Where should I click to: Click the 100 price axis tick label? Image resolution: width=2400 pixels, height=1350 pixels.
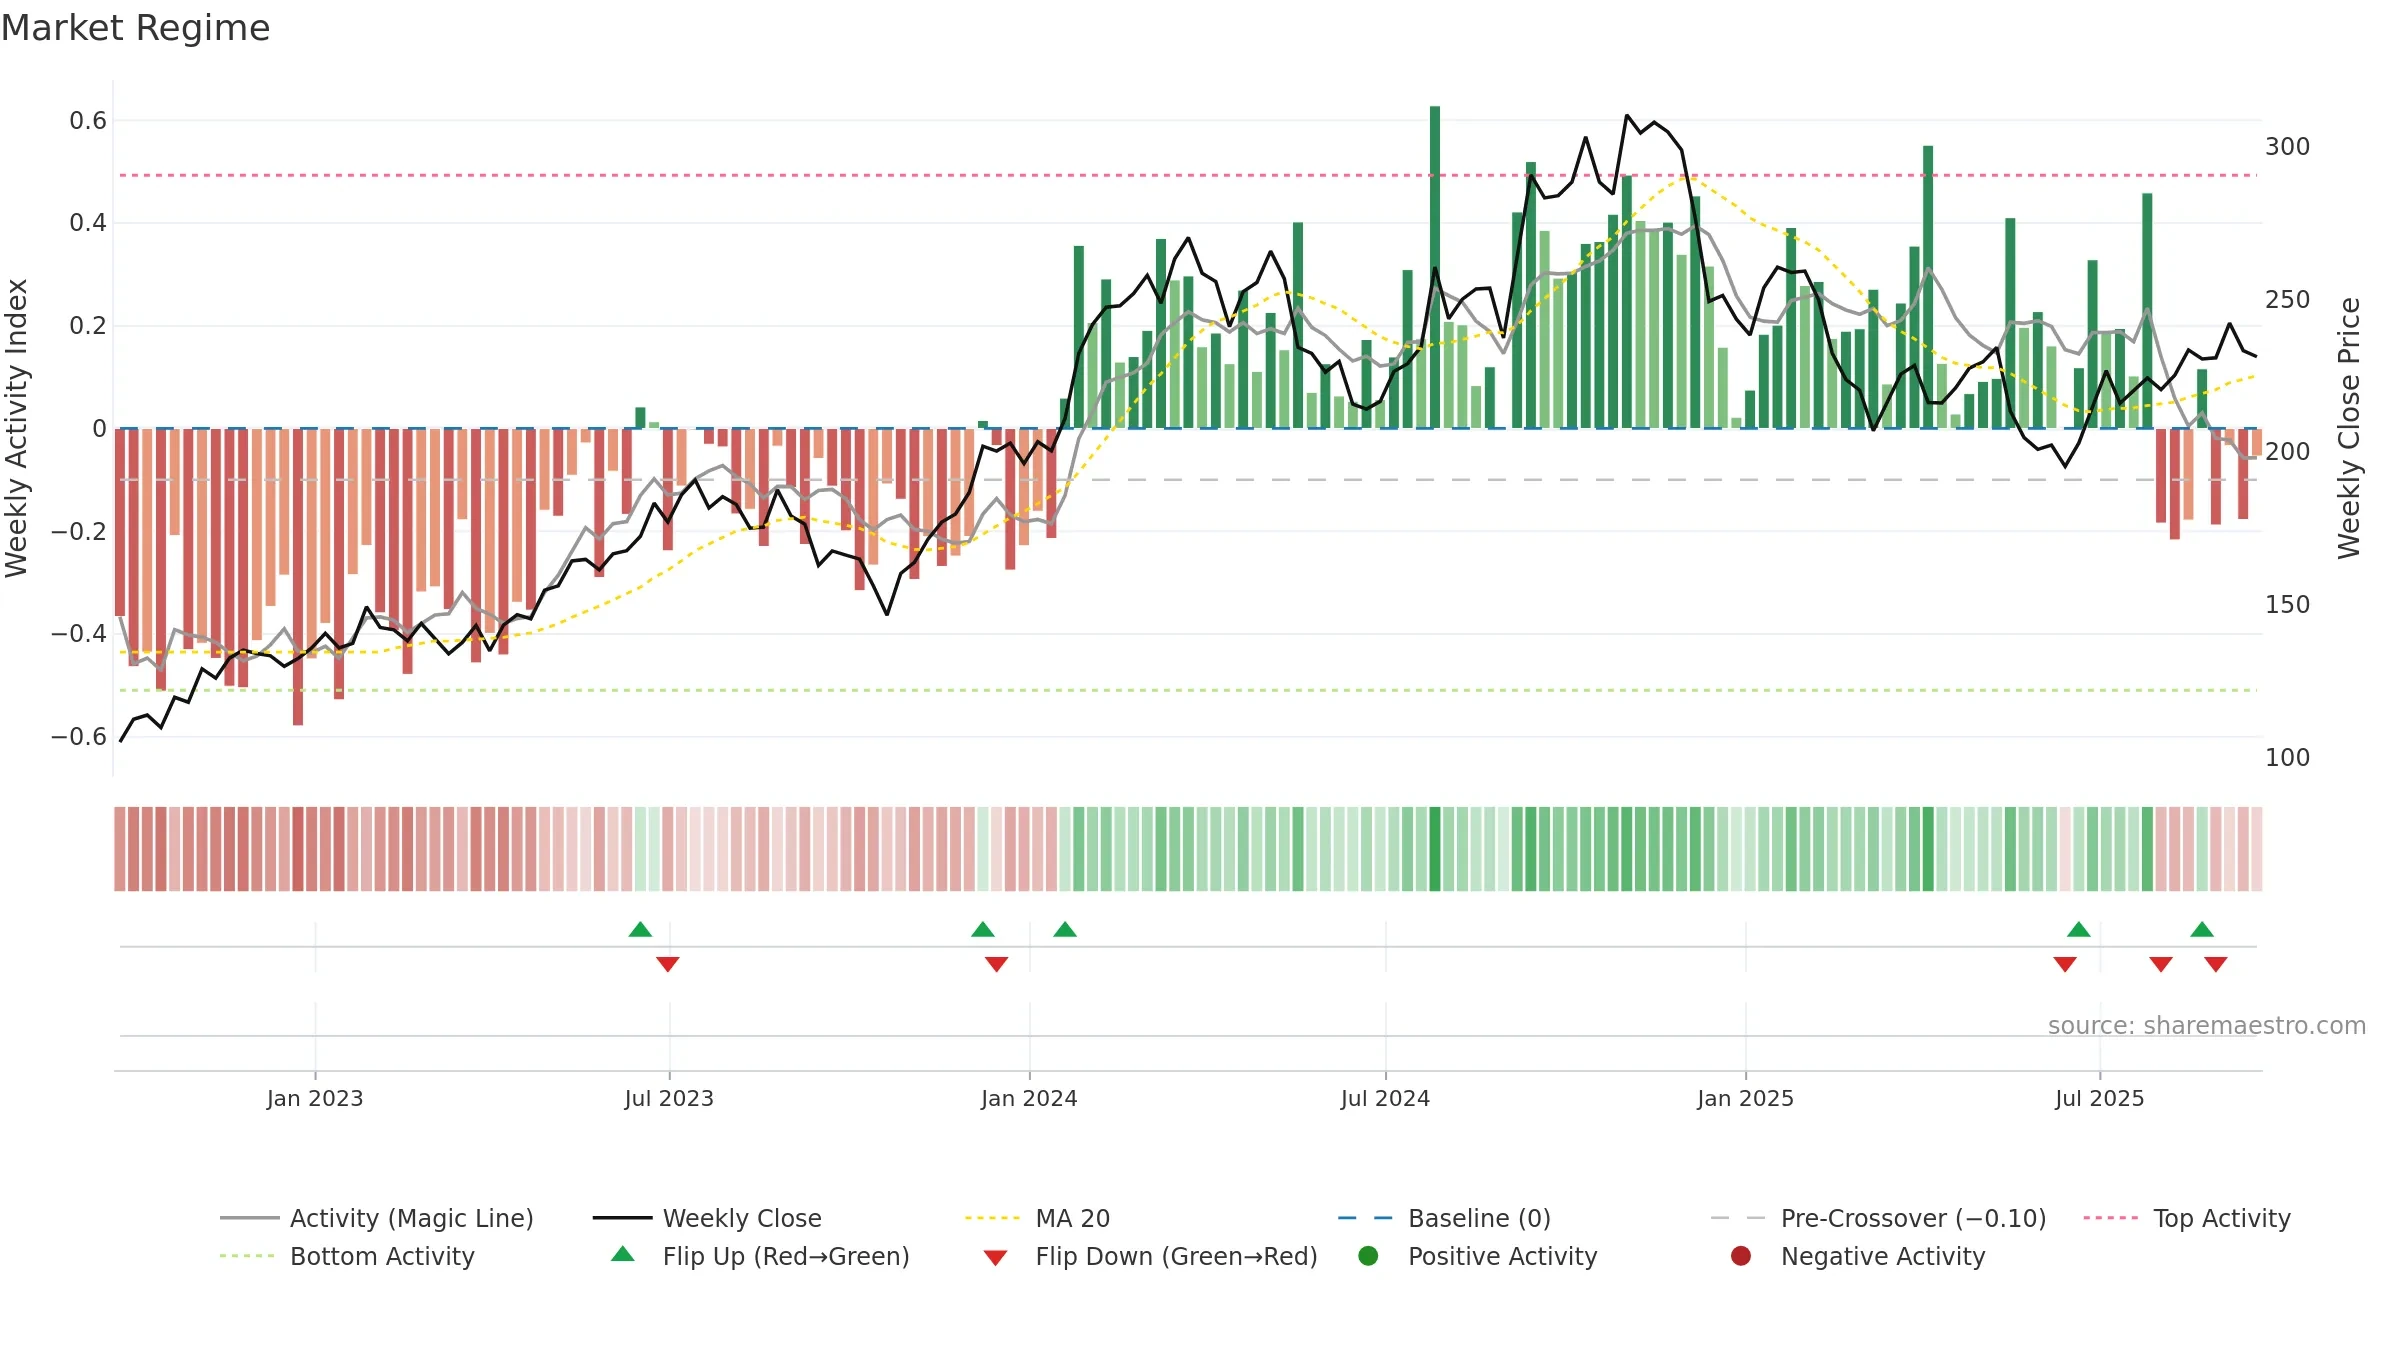click(2288, 758)
